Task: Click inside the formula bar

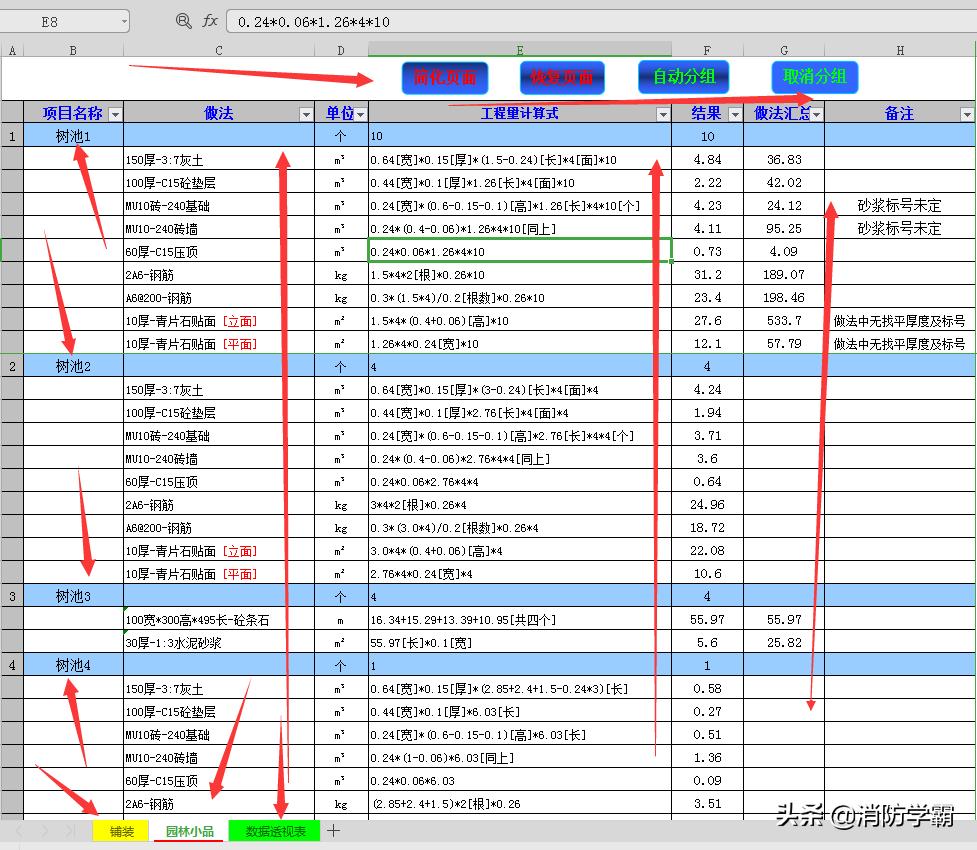Action: pyautogui.click(x=450, y=20)
